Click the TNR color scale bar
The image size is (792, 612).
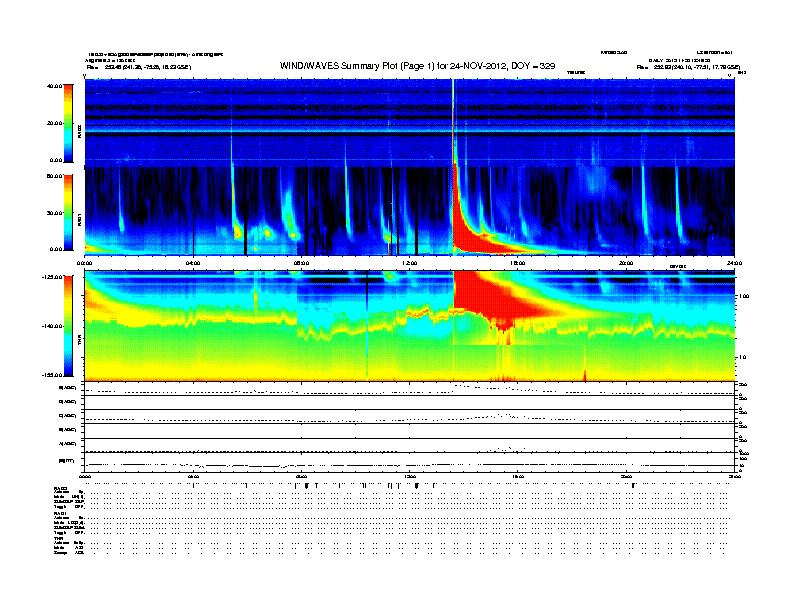click(68, 326)
